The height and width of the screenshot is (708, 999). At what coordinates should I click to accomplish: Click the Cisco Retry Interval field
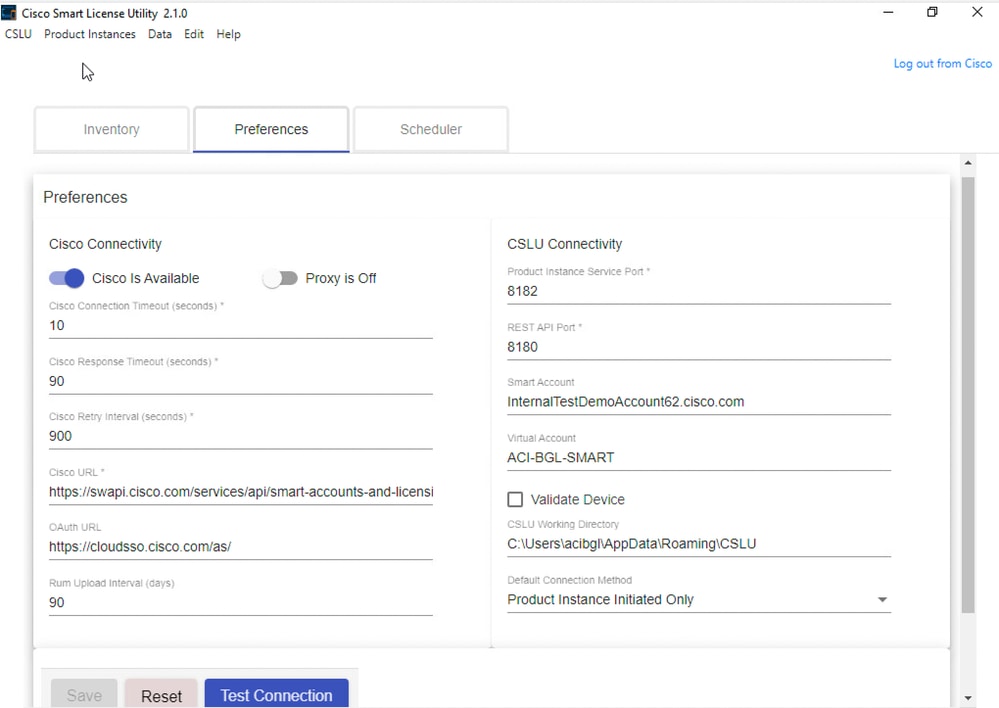tap(241, 437)
